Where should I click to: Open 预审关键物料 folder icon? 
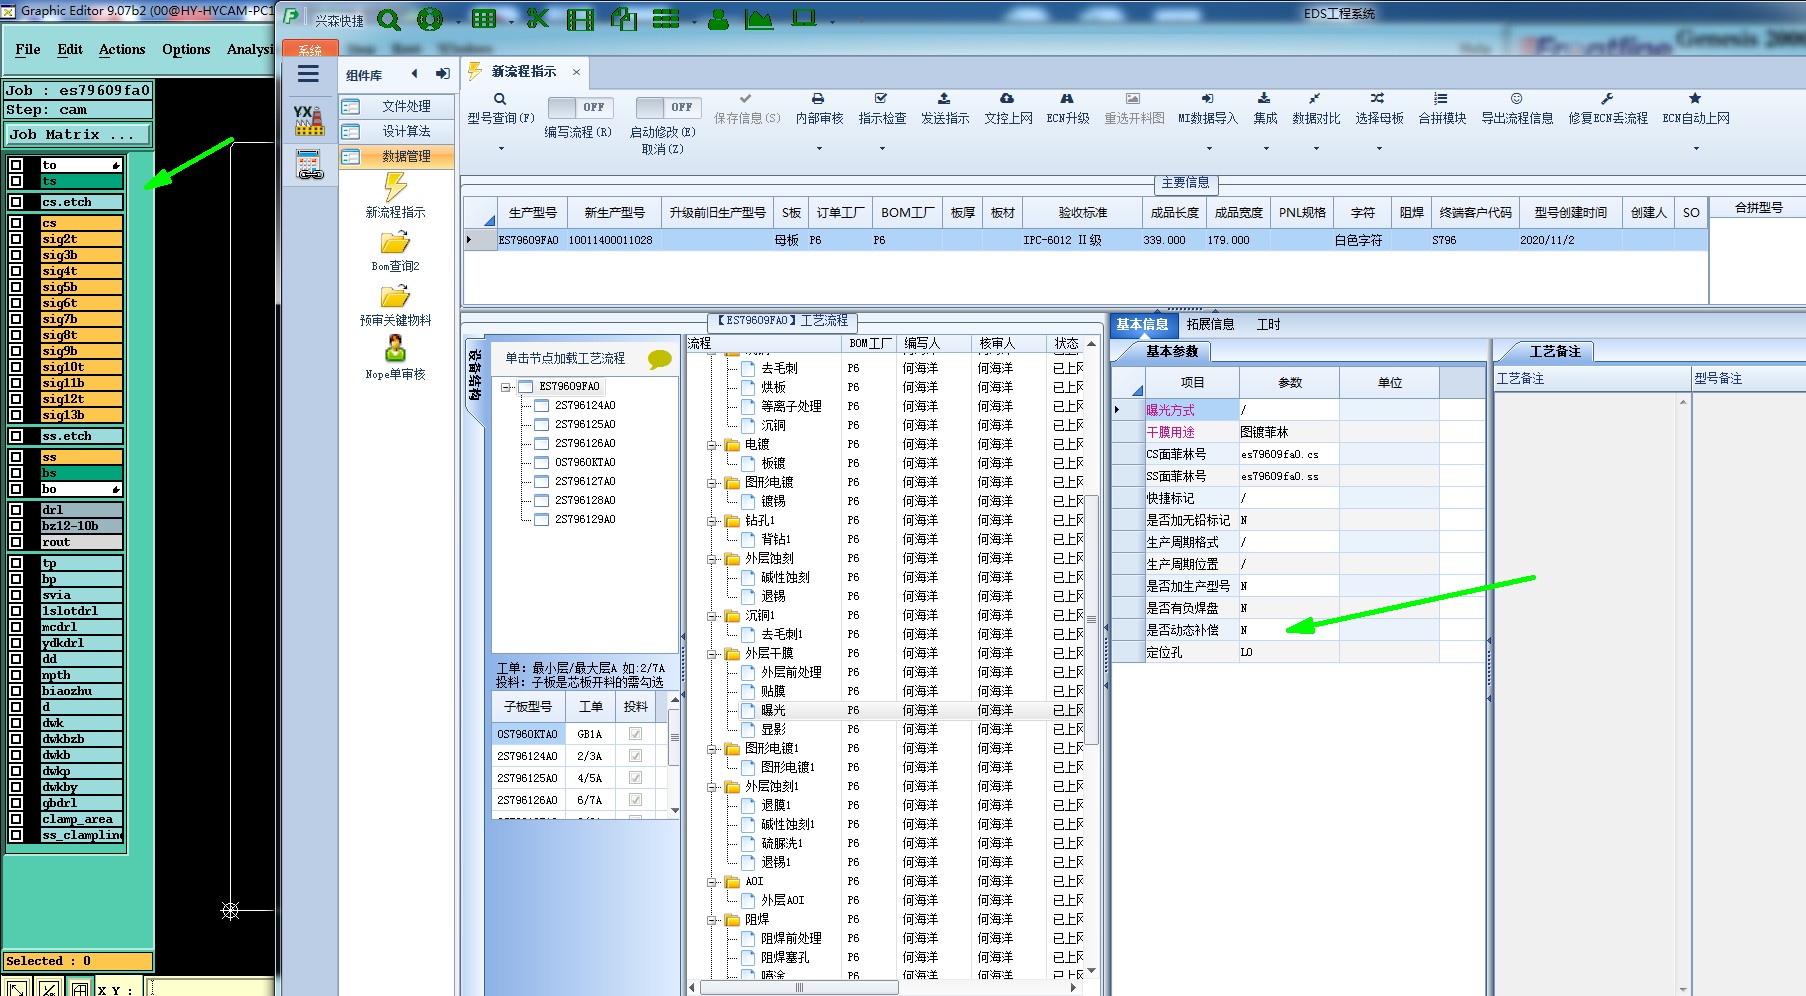[x=395, y=297]
